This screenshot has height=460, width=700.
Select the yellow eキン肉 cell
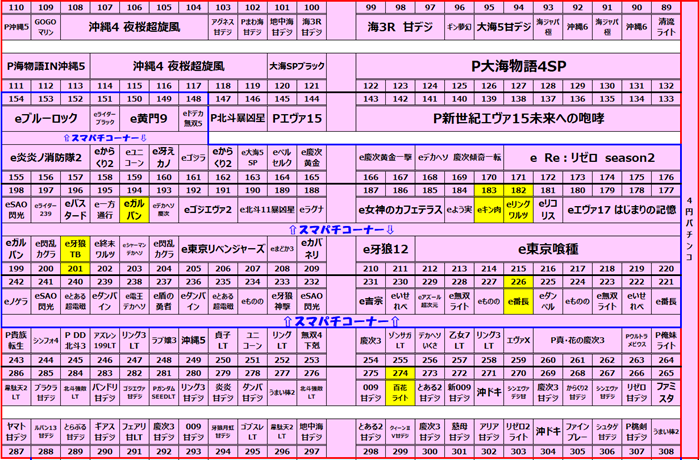[489, 209]
